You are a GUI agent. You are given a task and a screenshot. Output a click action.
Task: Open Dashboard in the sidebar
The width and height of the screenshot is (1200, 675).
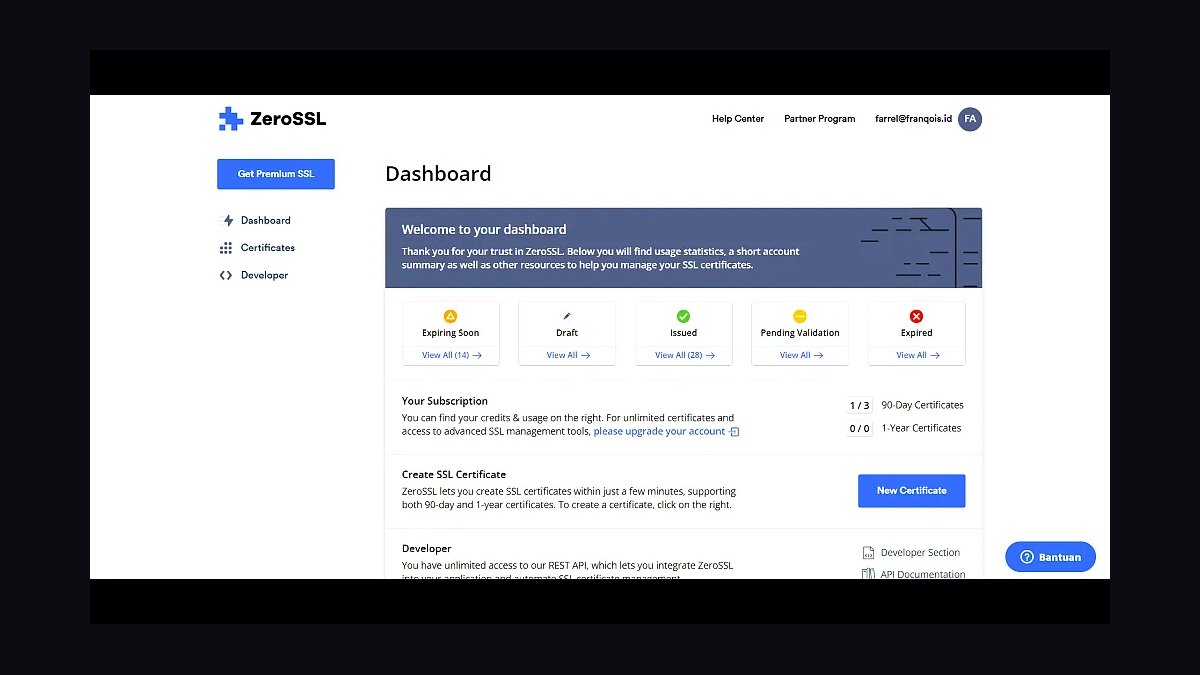[266, 220]
